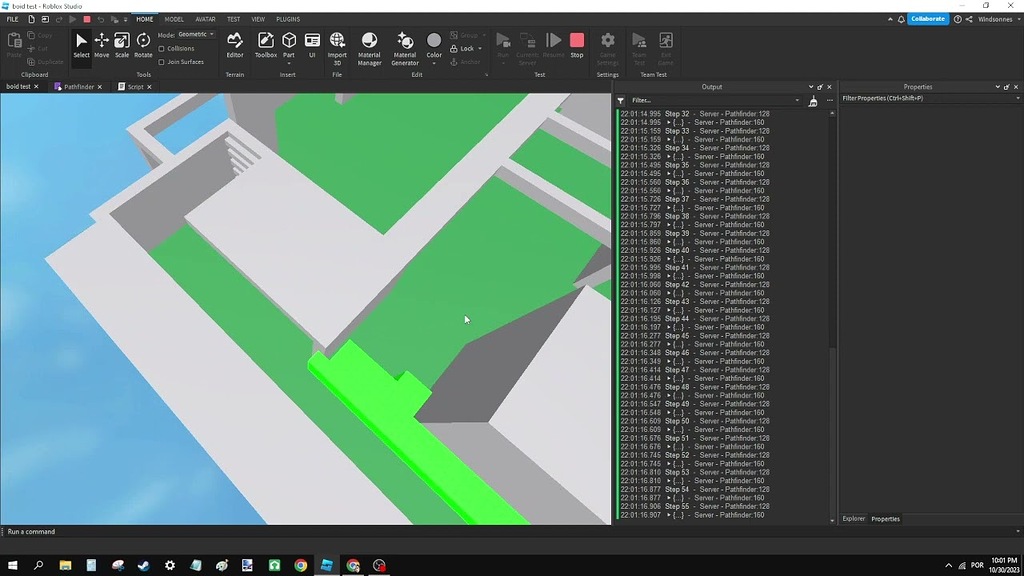1024x576 pixels.
Task: Open the help question-mark icon
Action: [x=957, y=20]
